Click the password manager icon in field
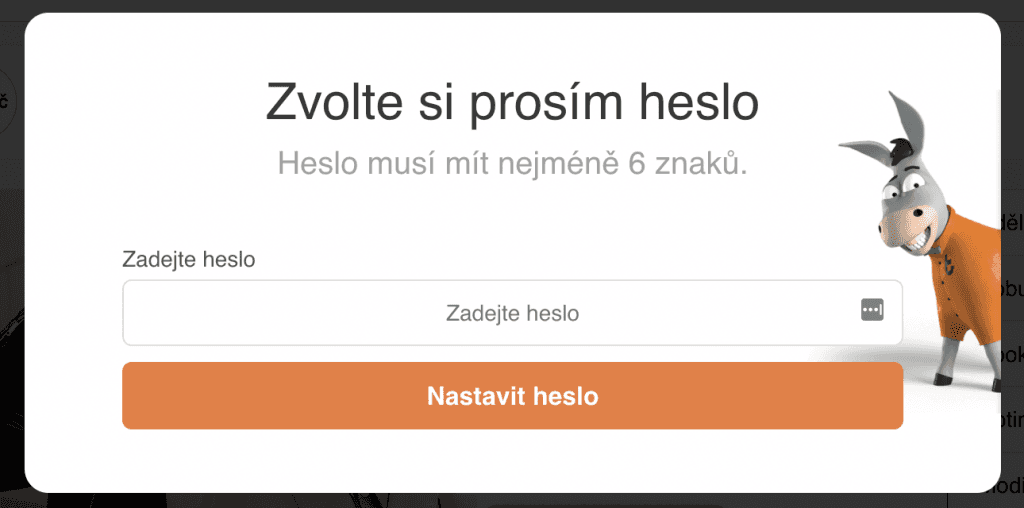This screenshot has height=508, width=1024. [872, 310]
